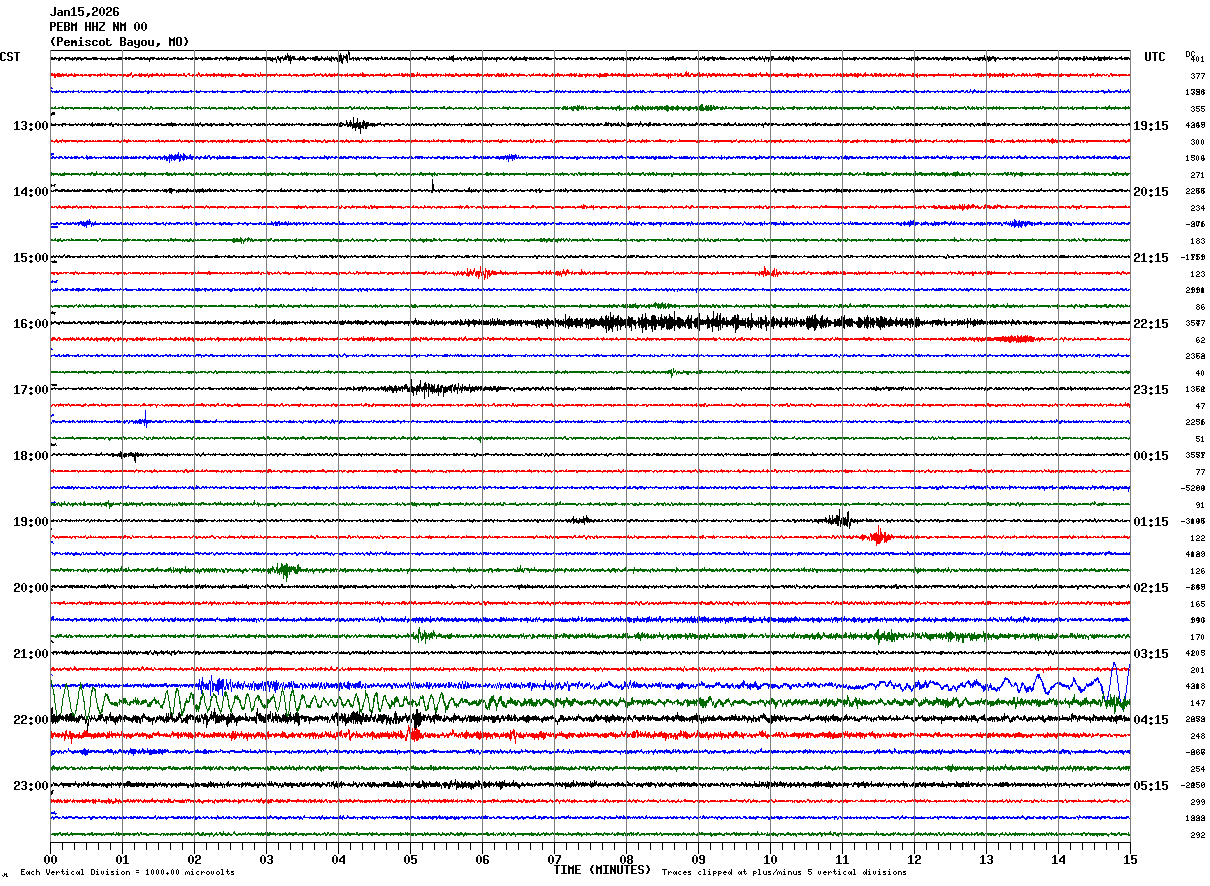This screenshot has width=1210, height=886.
Task: Click the (Pemiscot Bayou, MO) location text
Action: [x=118, y=42]
